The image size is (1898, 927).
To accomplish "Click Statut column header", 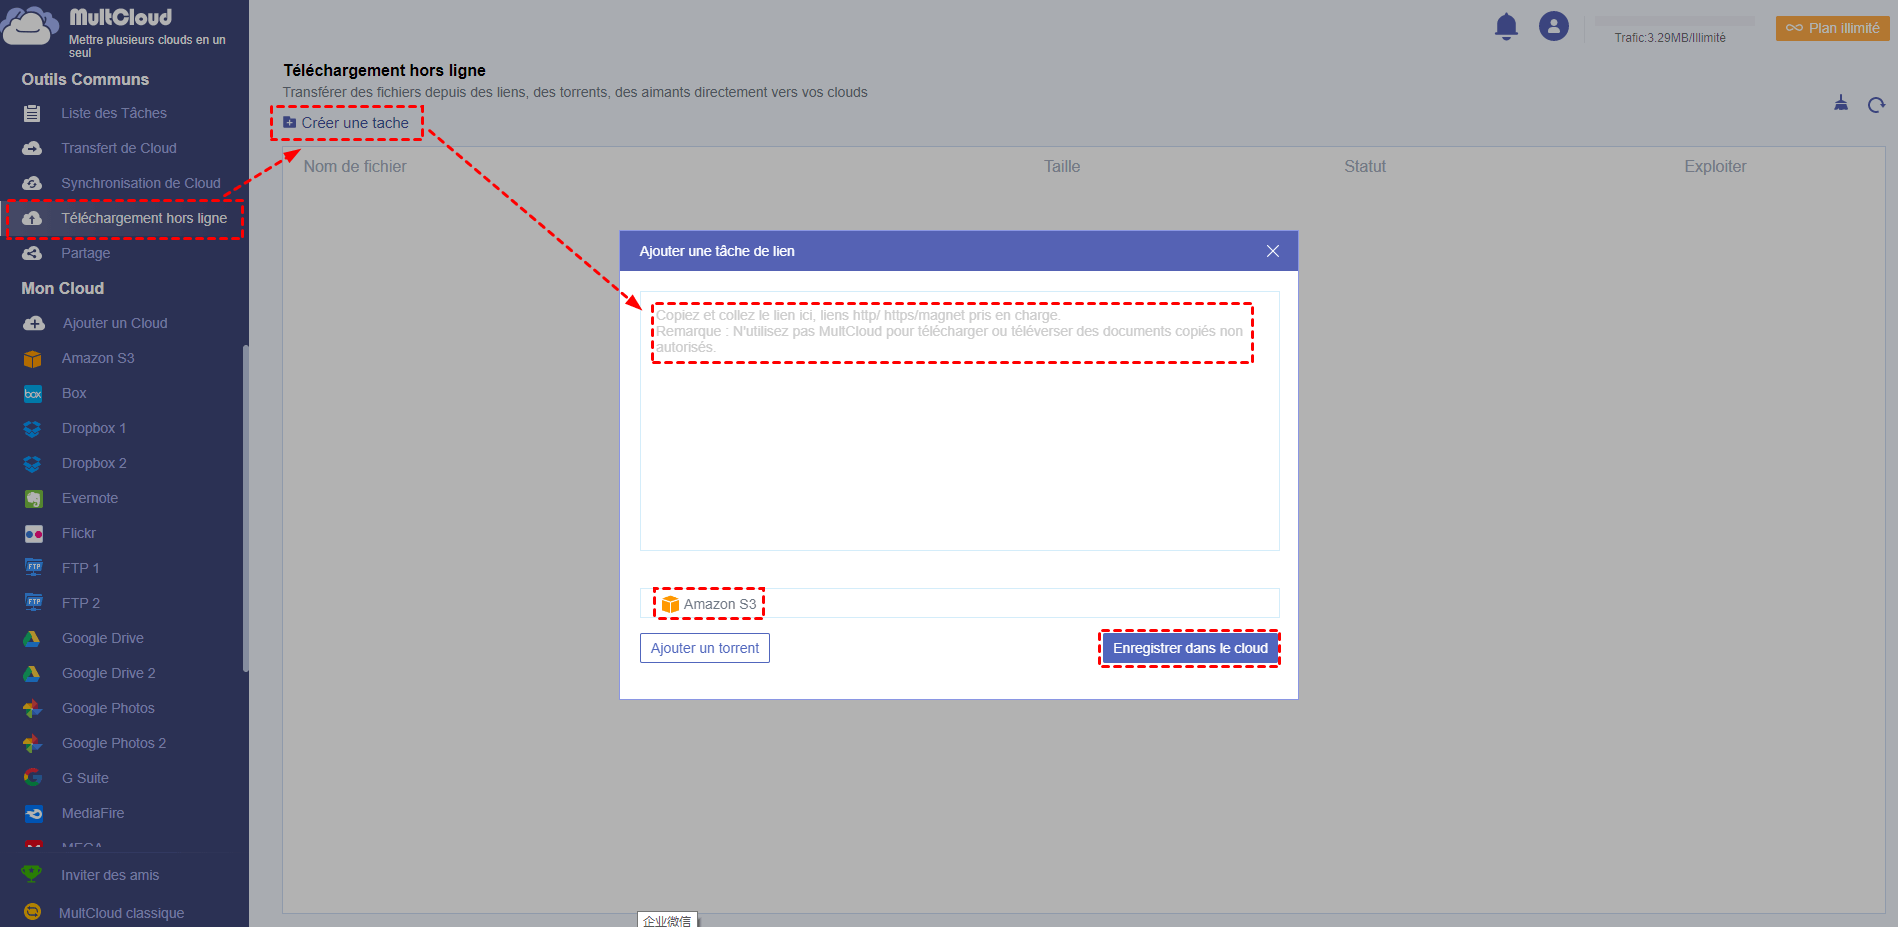I will coord(1365,167).
